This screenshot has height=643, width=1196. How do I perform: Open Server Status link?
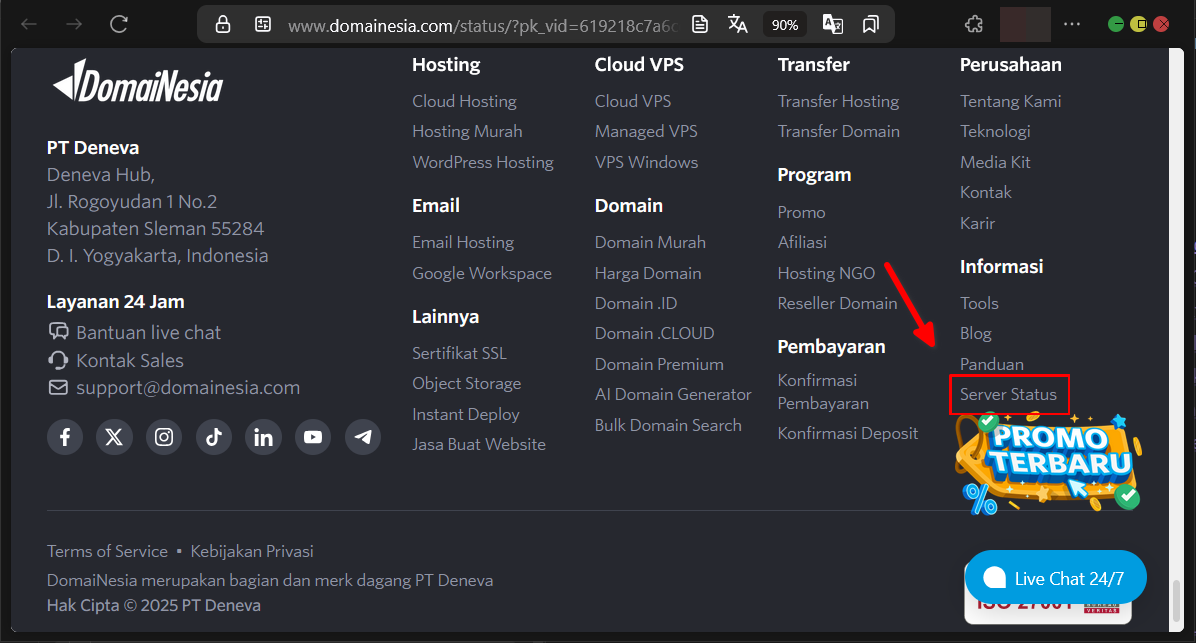pyautogui.click(x=1008, y=394)
